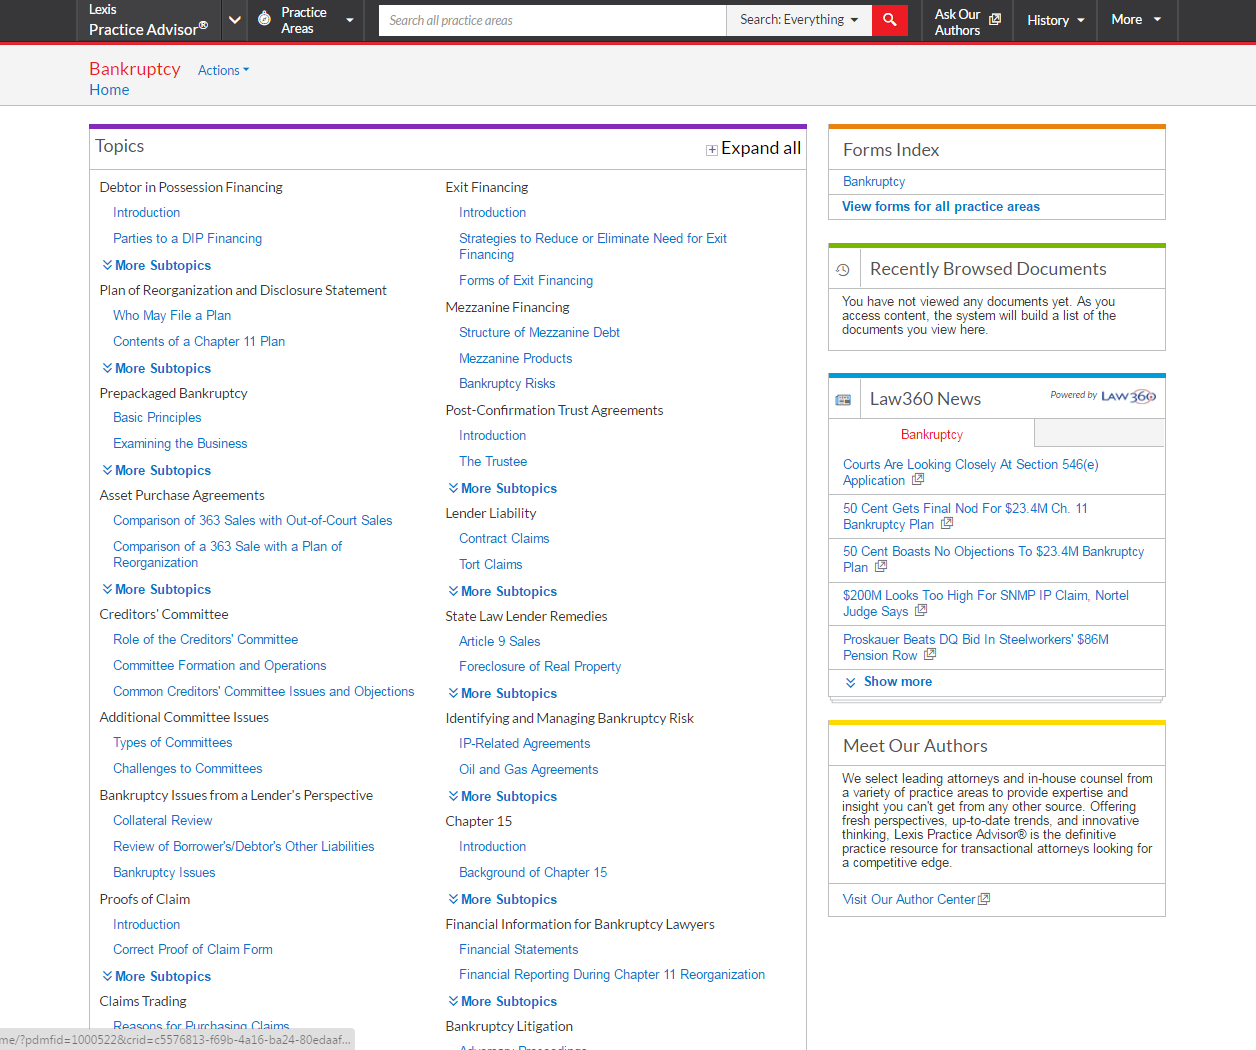Open the Search: Everything dropdown

pos(799,19)
